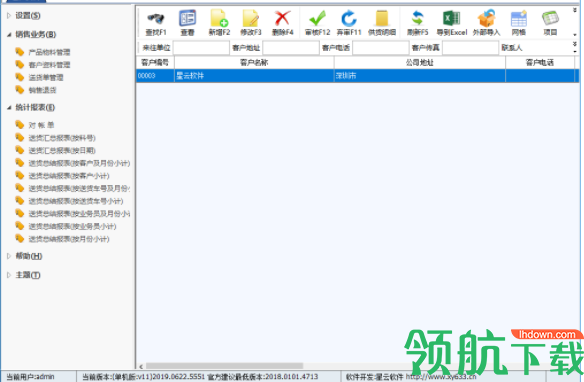Viewport: 584px width, 382px height.
Task: Click the tag icon beside 送货单管理
Action: pos(20,77)
